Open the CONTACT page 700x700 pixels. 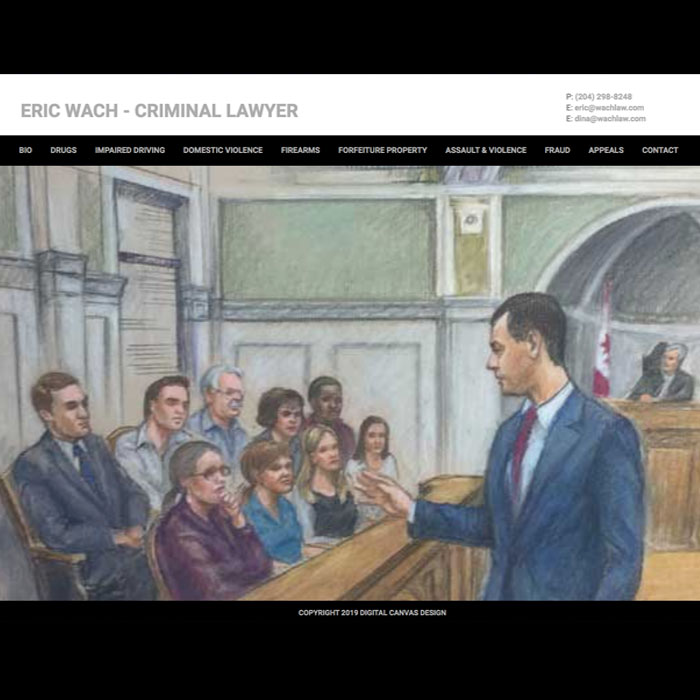660,150
